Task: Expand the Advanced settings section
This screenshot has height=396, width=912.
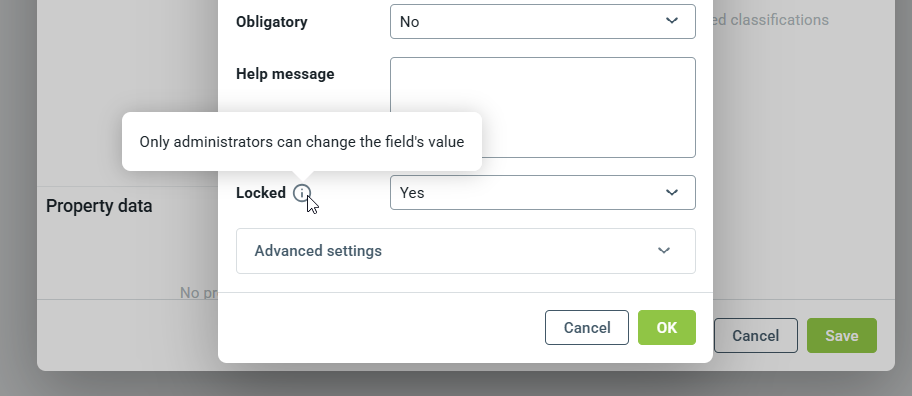Action: (x=465, y=251)
